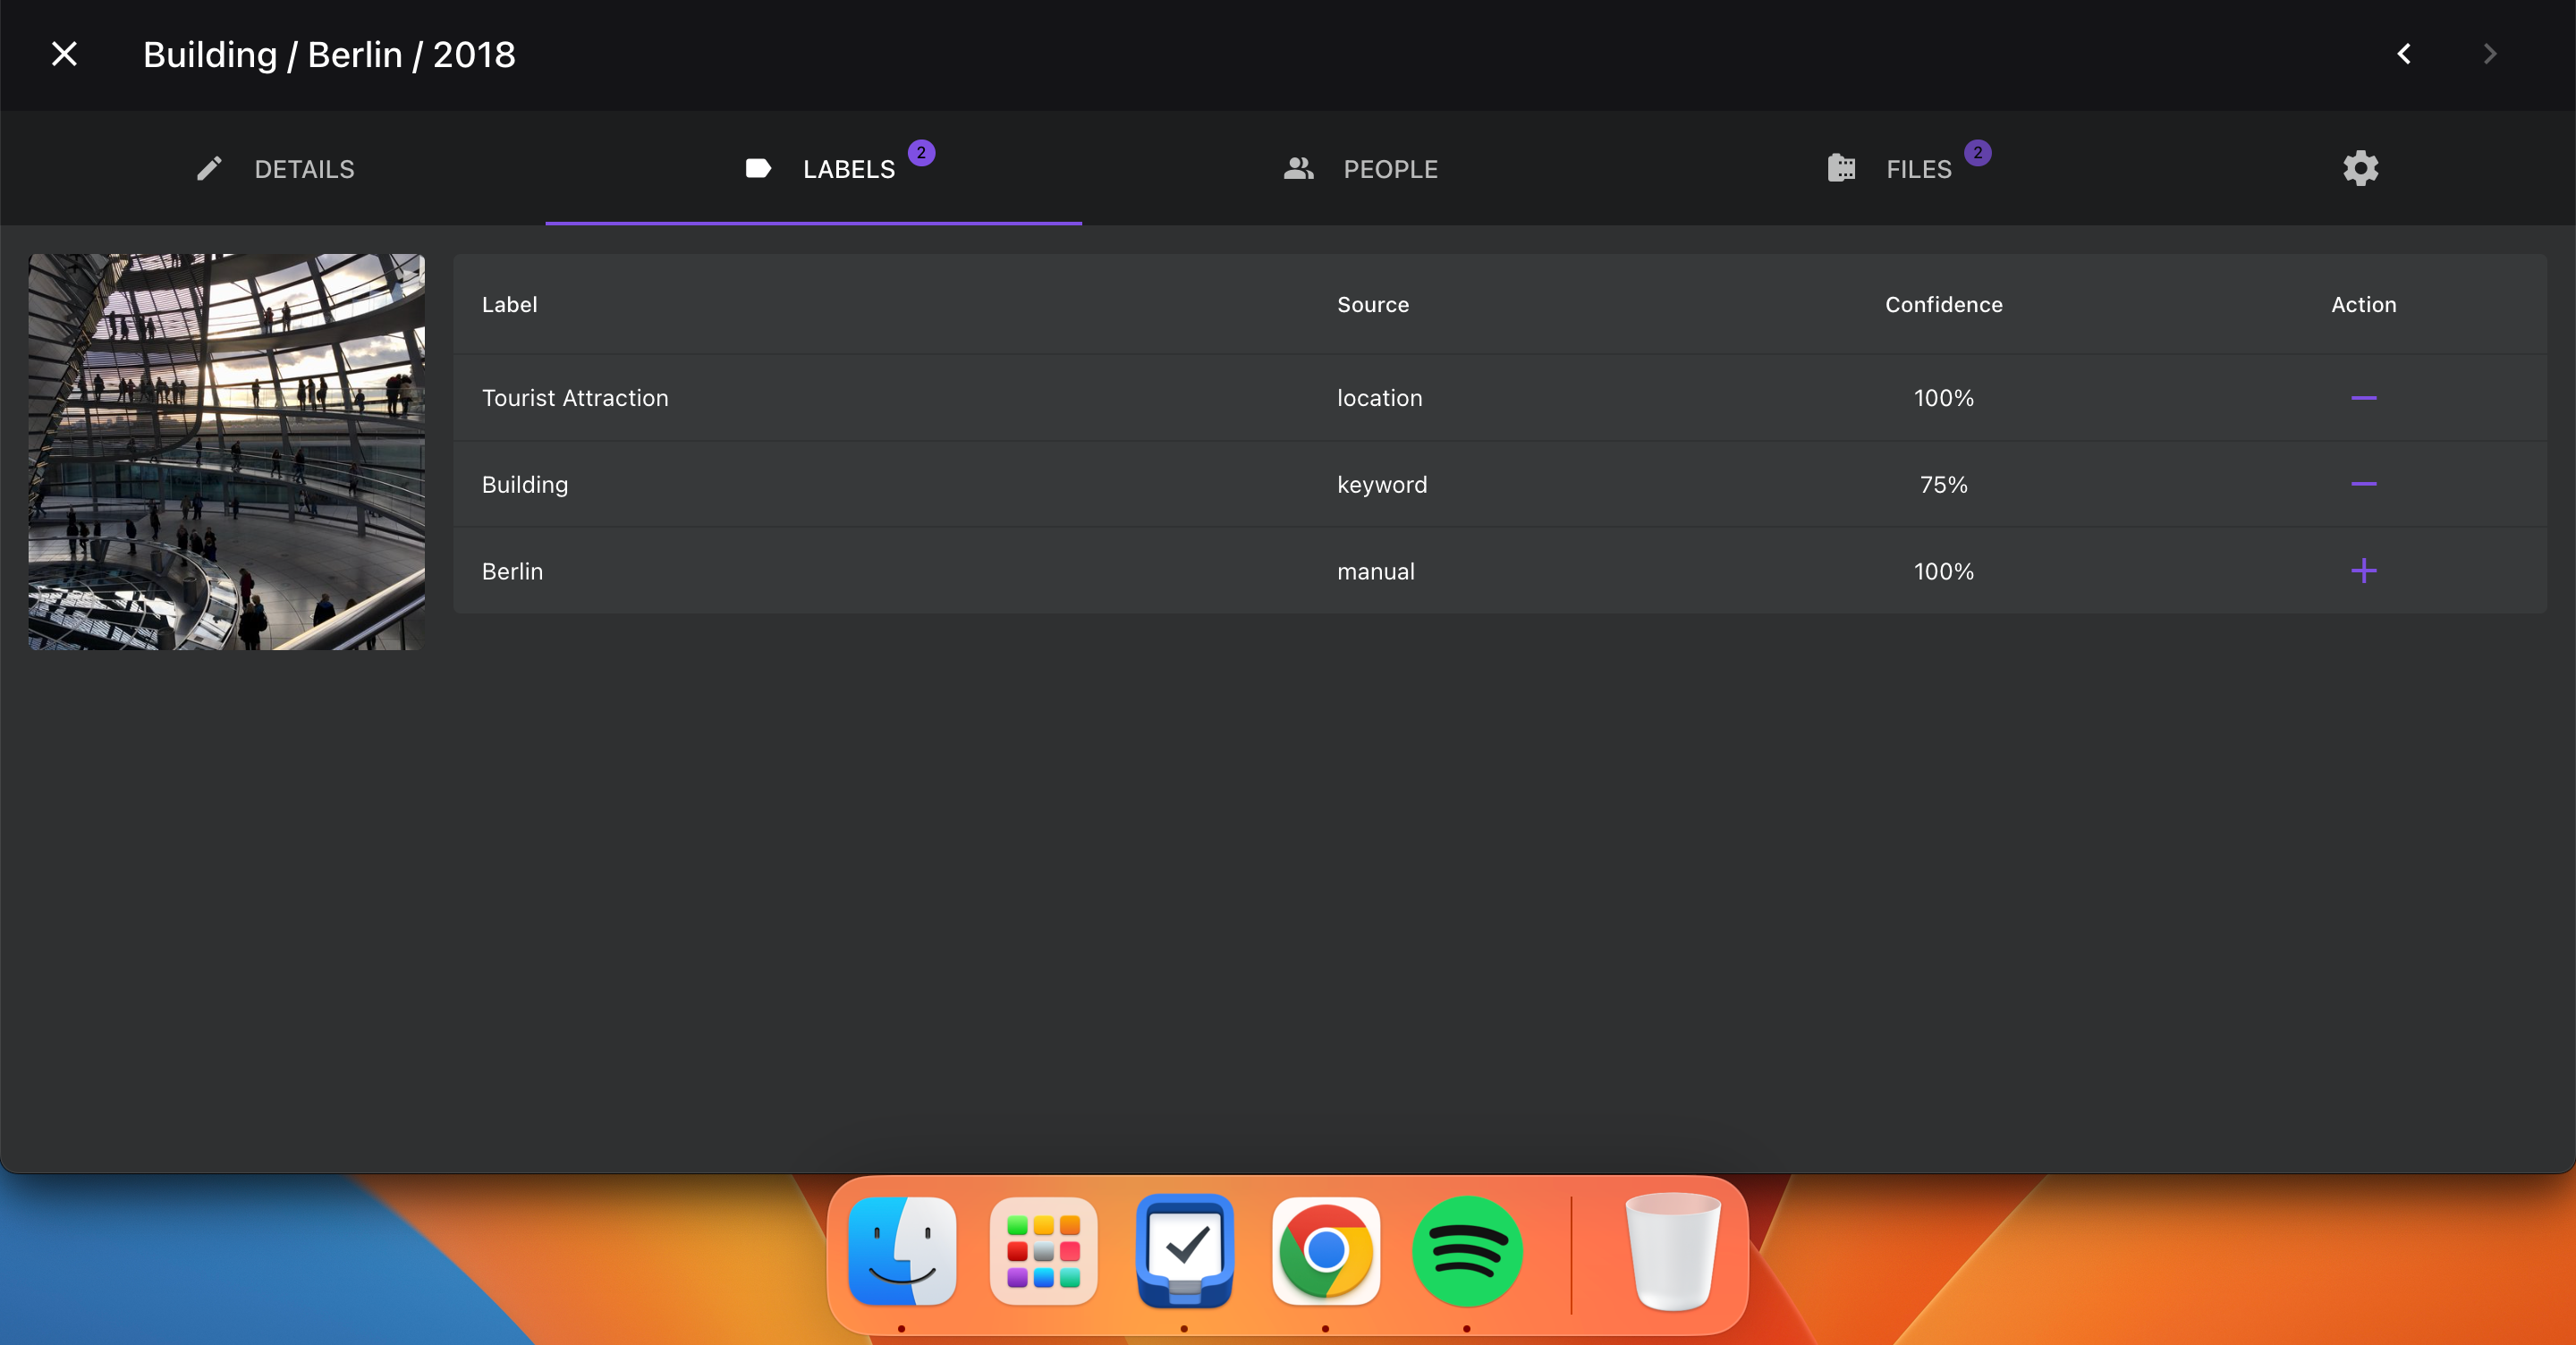Image resolution: width=2576 pixels, height=1345 pixels.
Task: Switch to the People tab
Action: pos(1361,169)
